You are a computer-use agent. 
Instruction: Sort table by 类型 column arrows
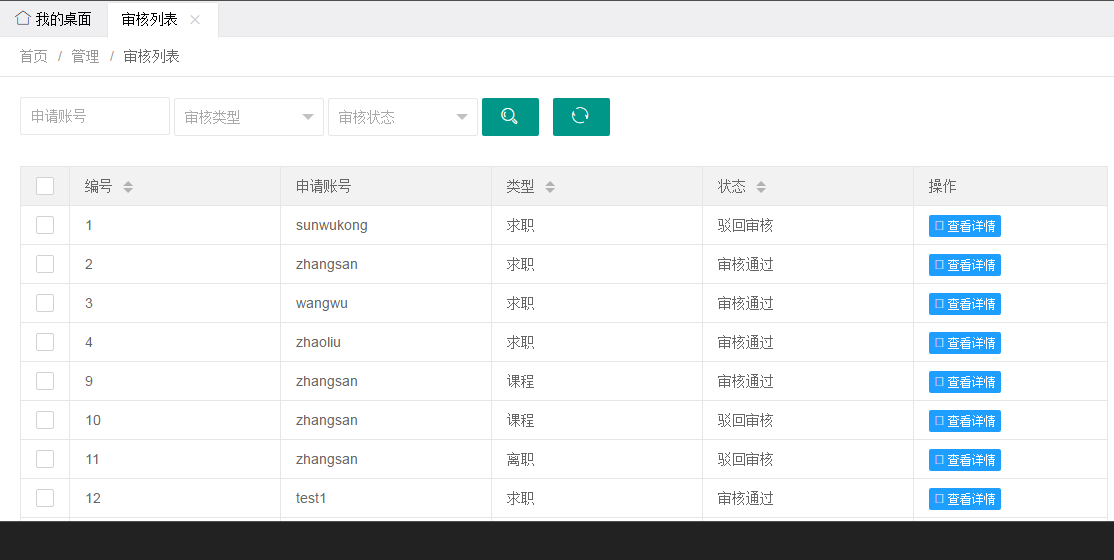[550, 187]
